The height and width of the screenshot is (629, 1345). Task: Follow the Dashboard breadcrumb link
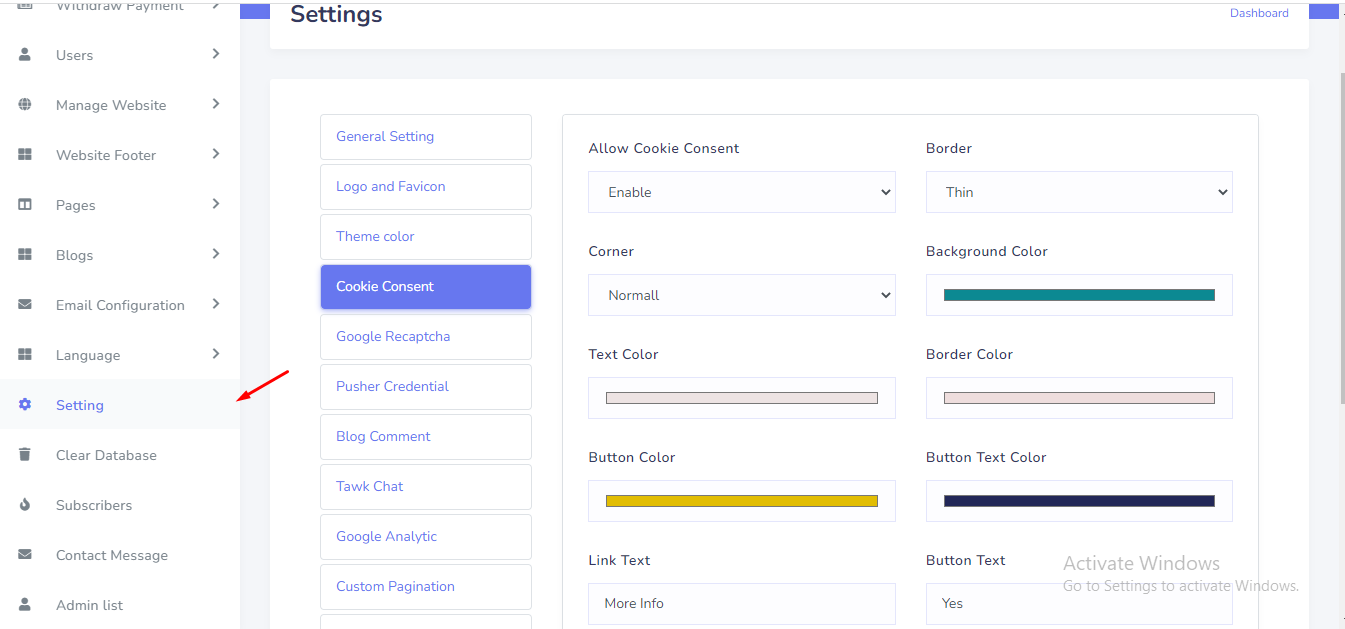tap(1259, 13)
